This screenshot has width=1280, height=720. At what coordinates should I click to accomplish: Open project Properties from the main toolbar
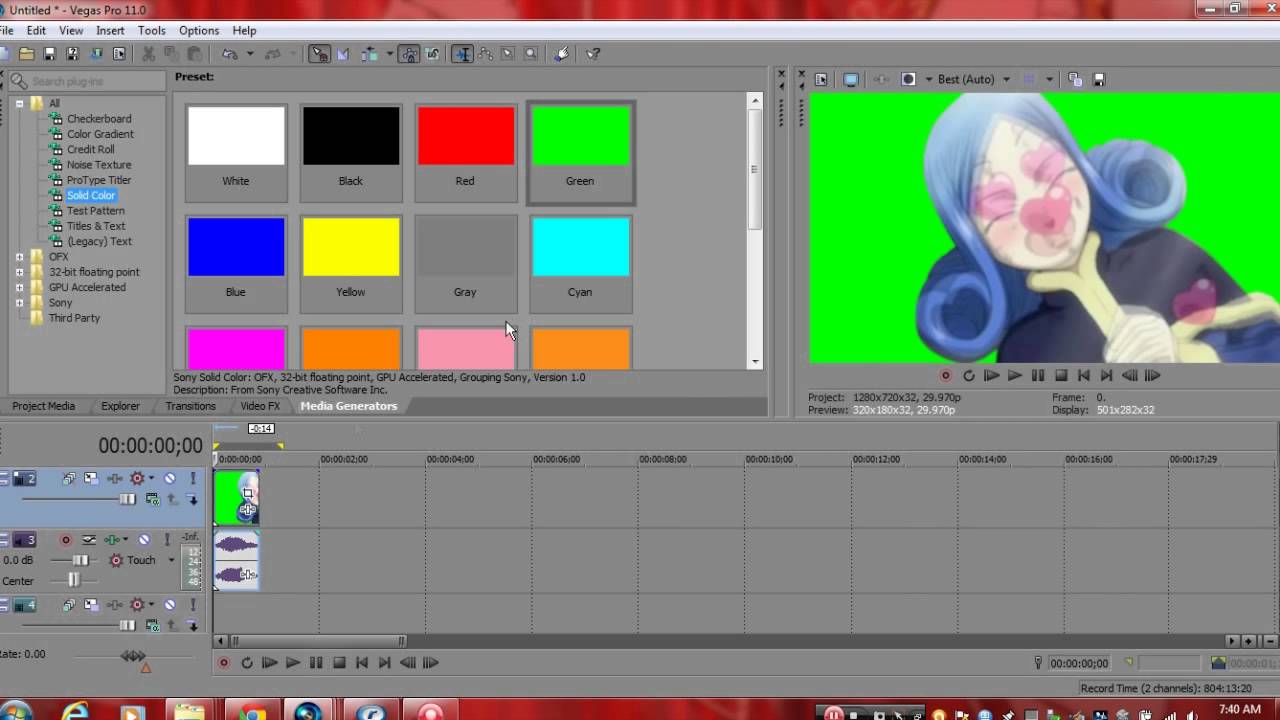(119, 54)
